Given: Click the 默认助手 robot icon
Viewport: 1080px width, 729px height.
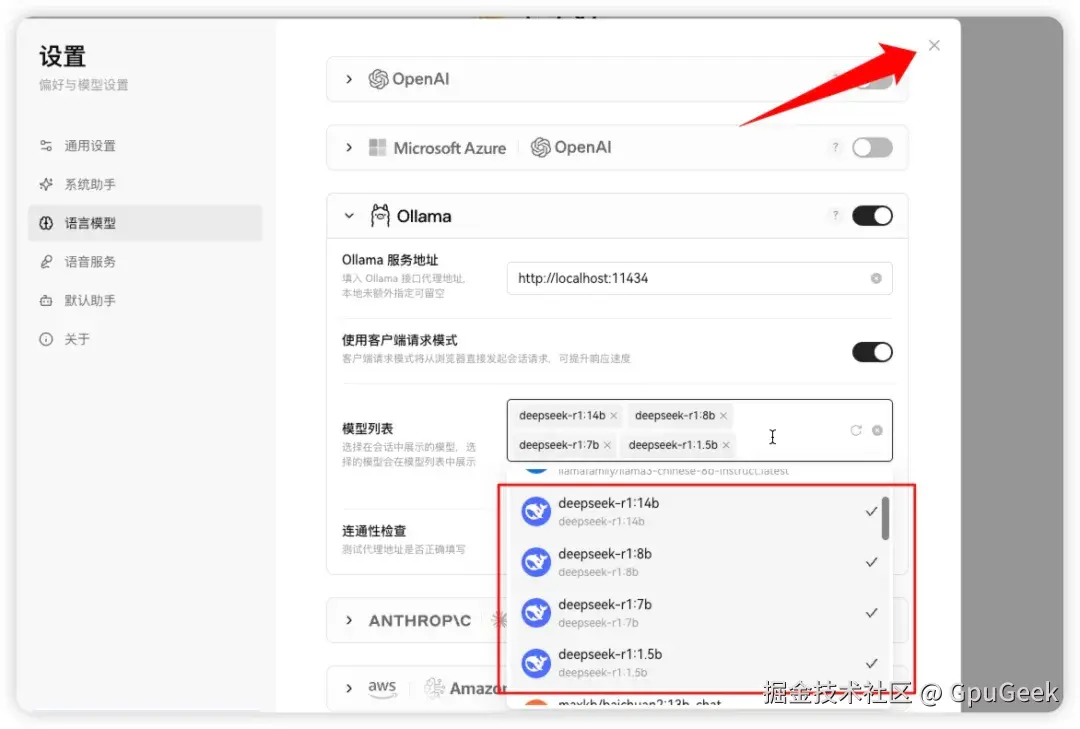Looking at the screenshot, I should [46, 300].
